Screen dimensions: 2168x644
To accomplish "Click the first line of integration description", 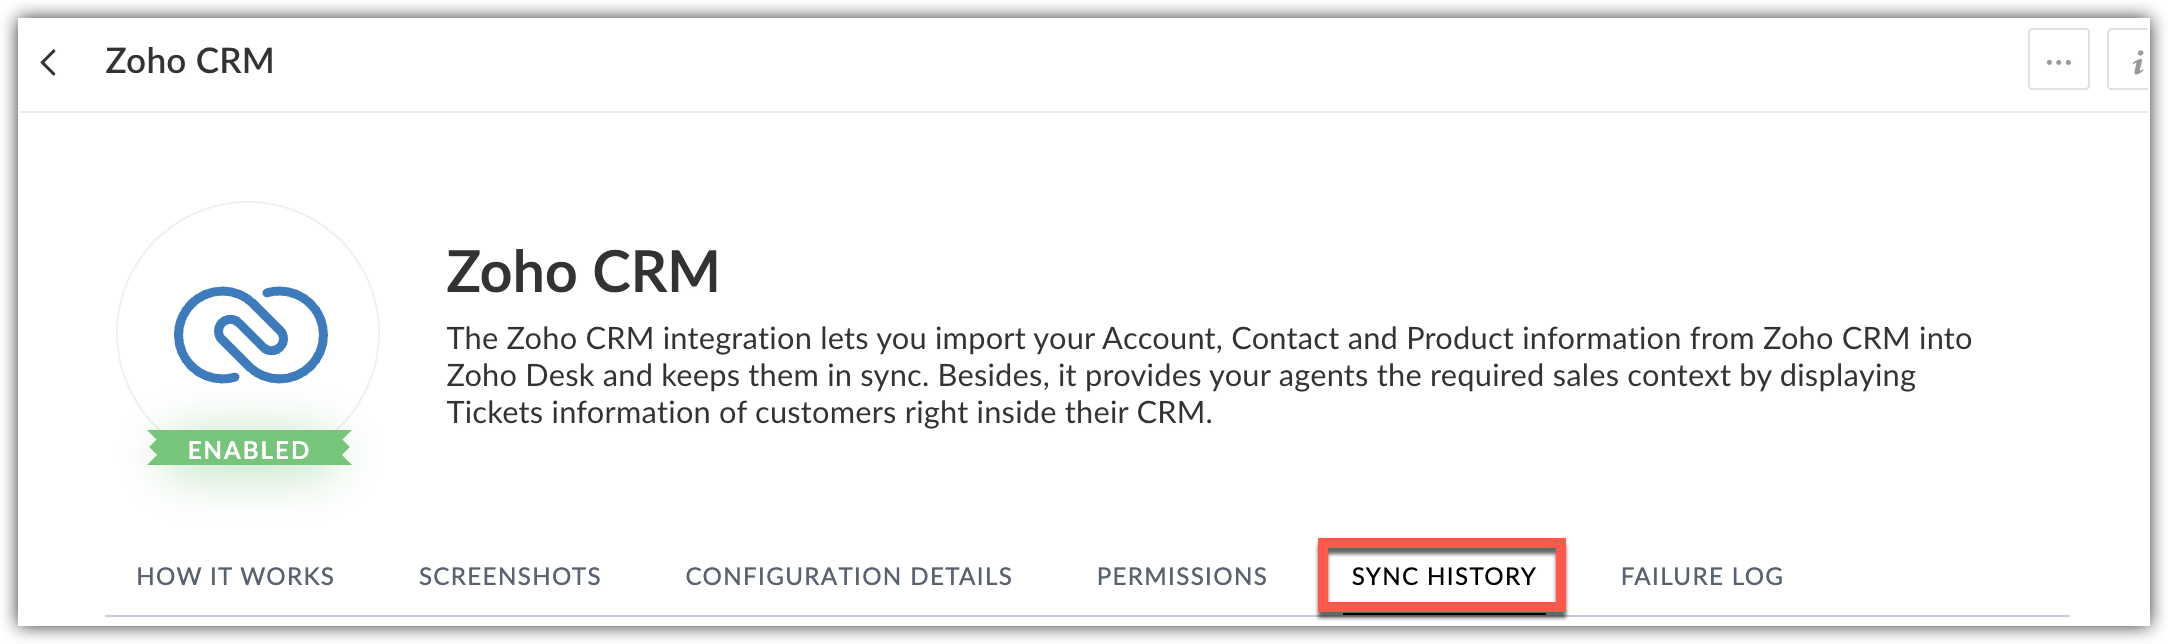I will tap(1209, 339).
